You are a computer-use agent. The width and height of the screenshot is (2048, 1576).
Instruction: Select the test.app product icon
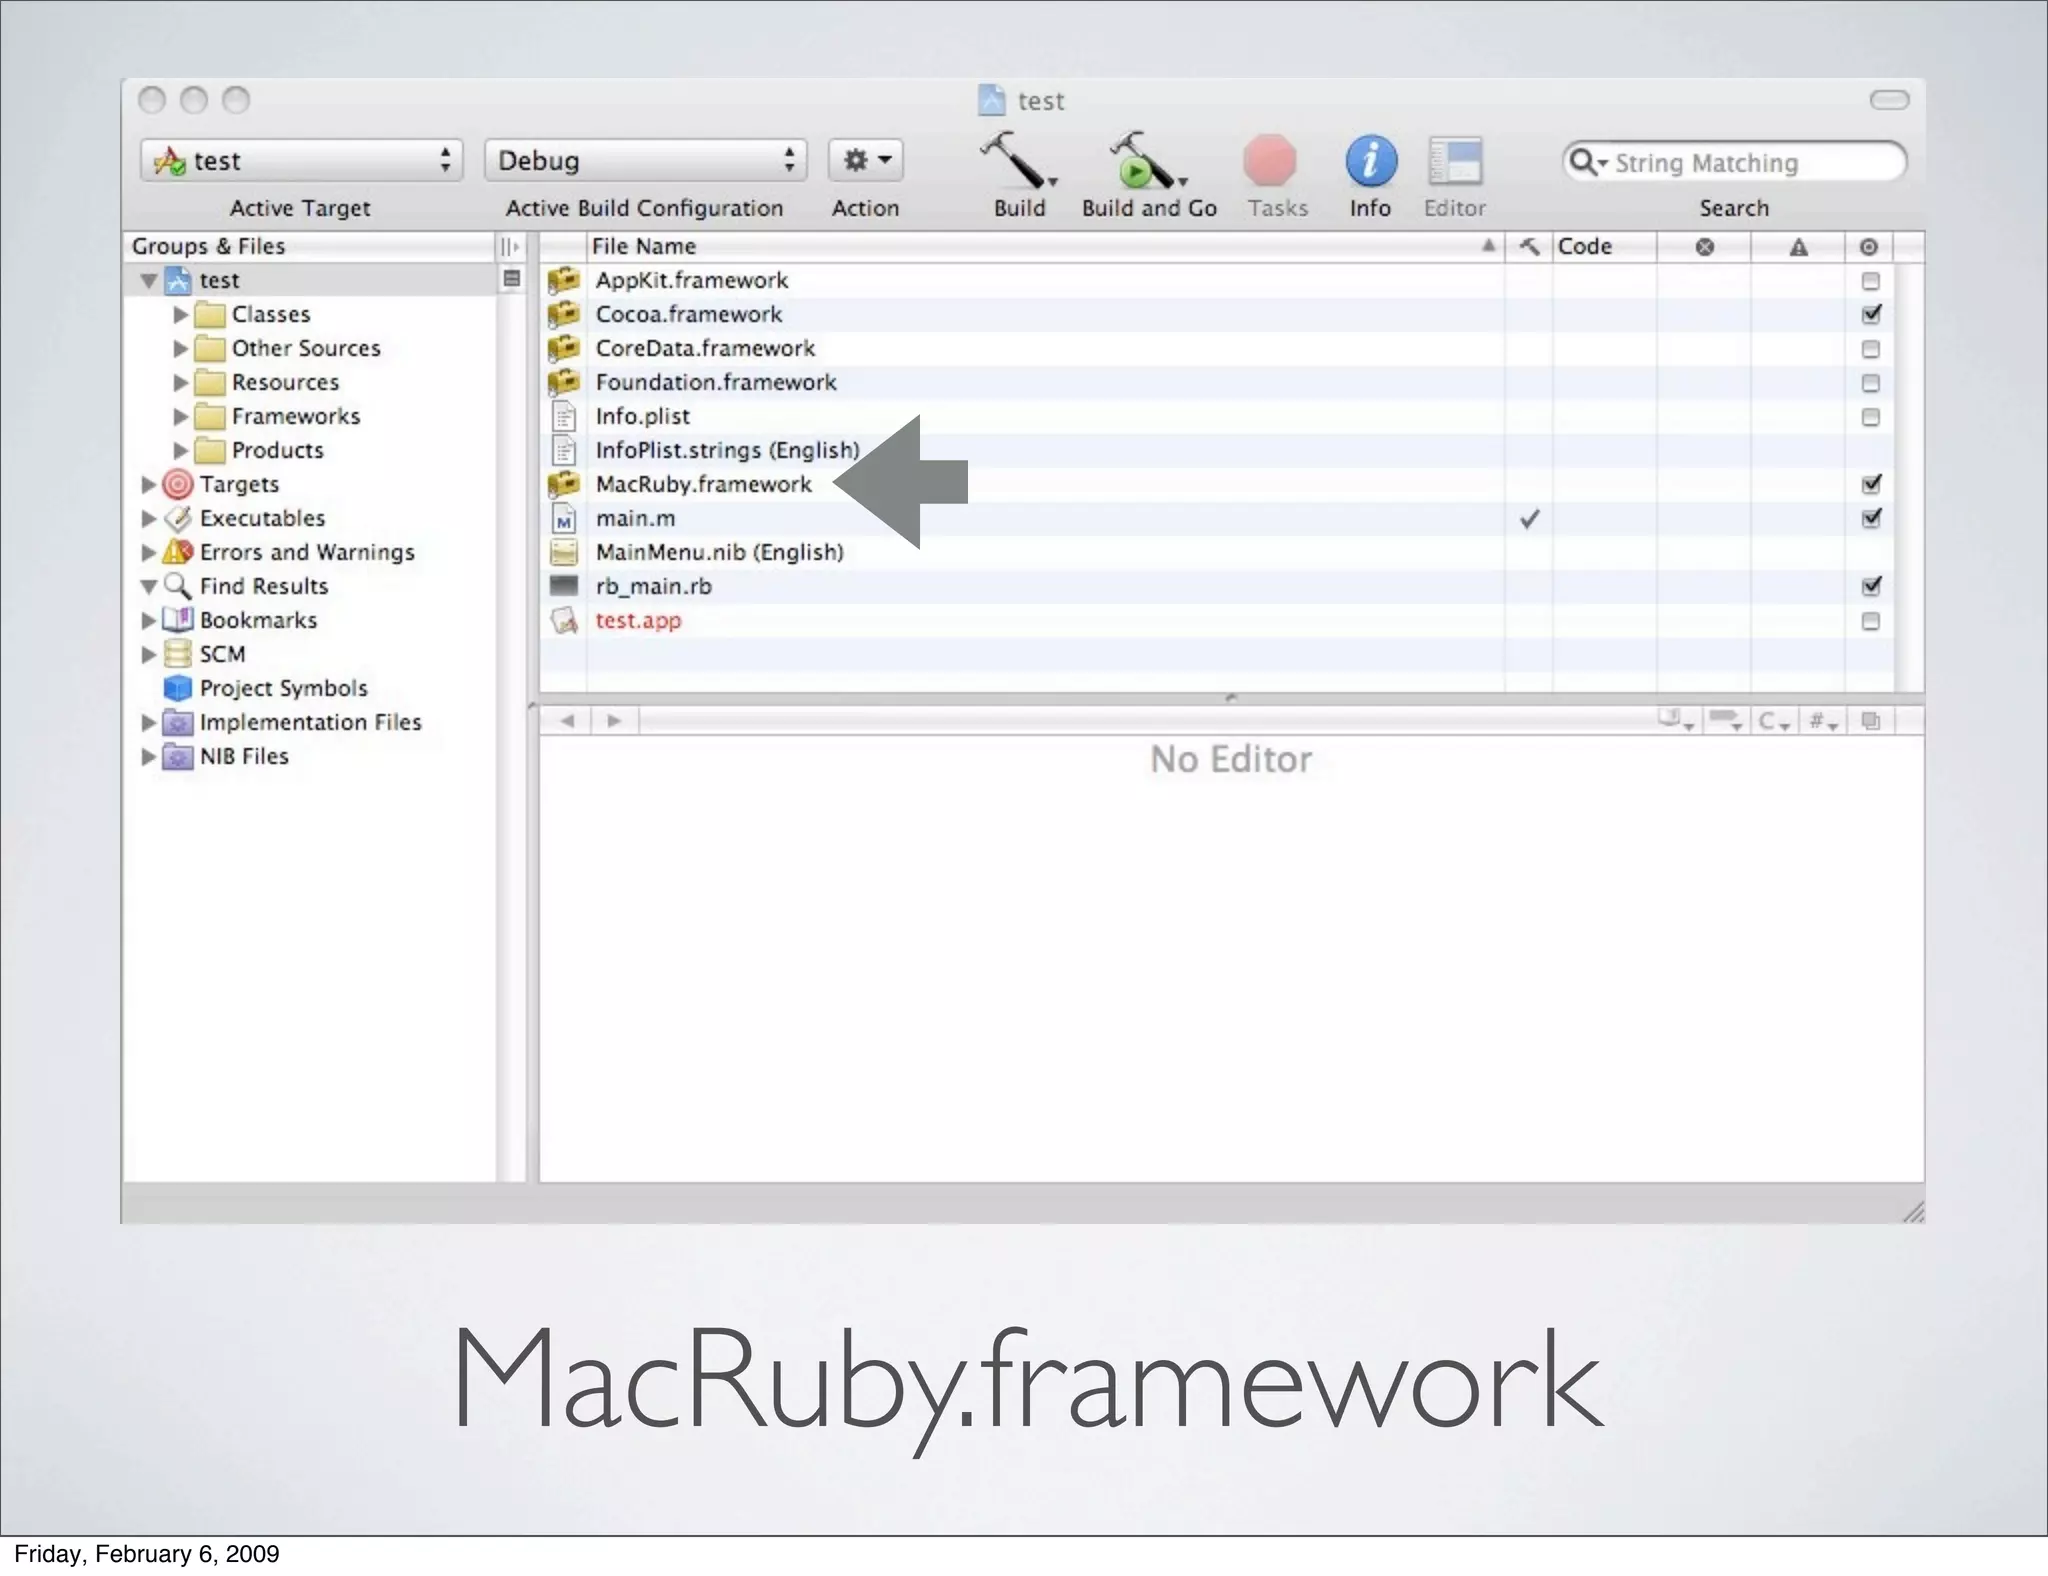pos(564,621)
